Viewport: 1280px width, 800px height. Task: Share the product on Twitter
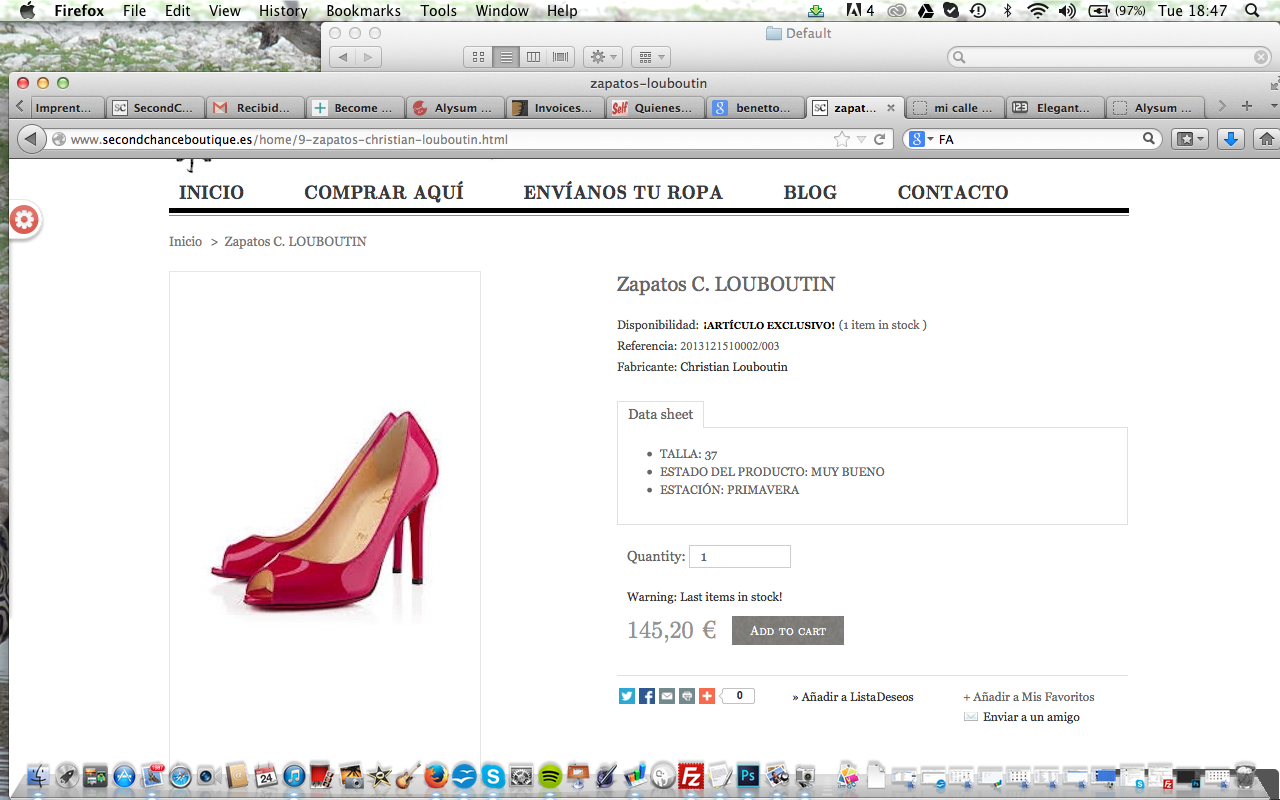tap(627, 696)
